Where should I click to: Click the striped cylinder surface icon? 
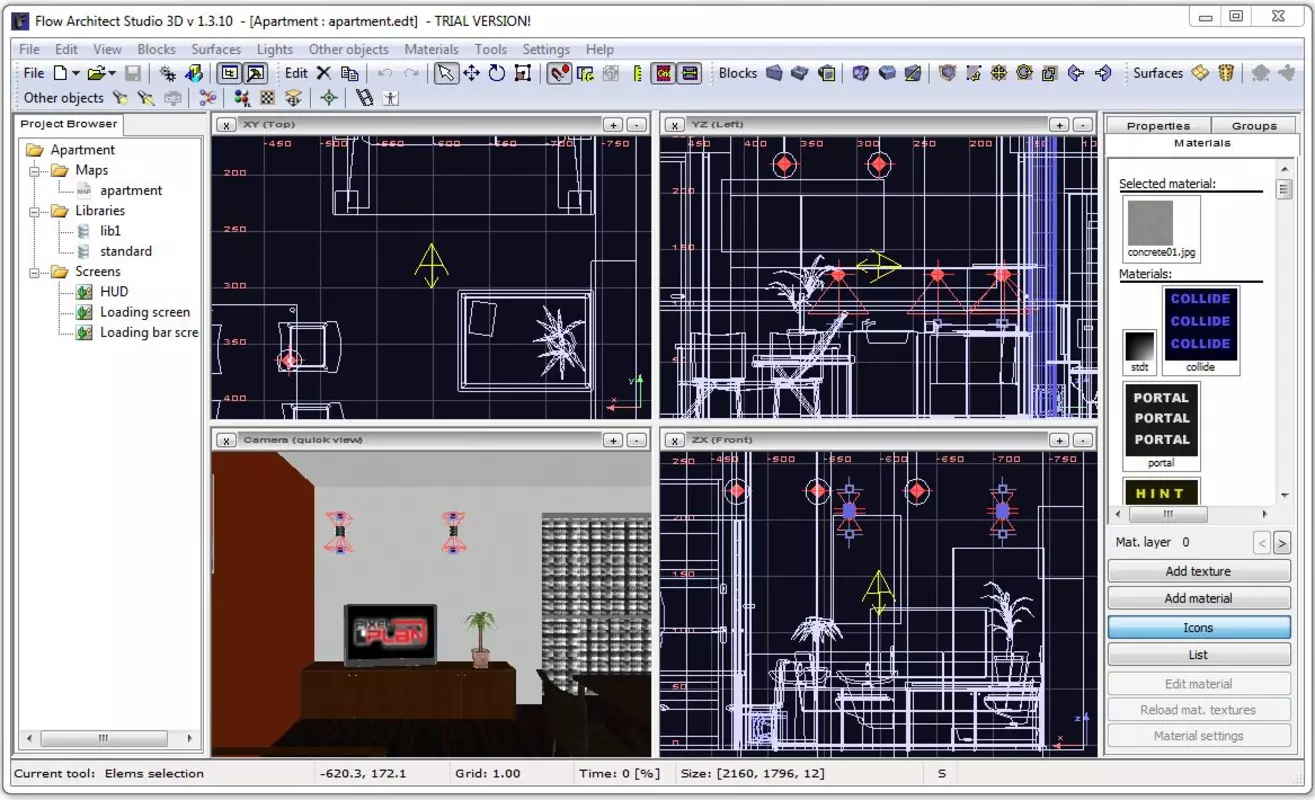(1226, 73)
